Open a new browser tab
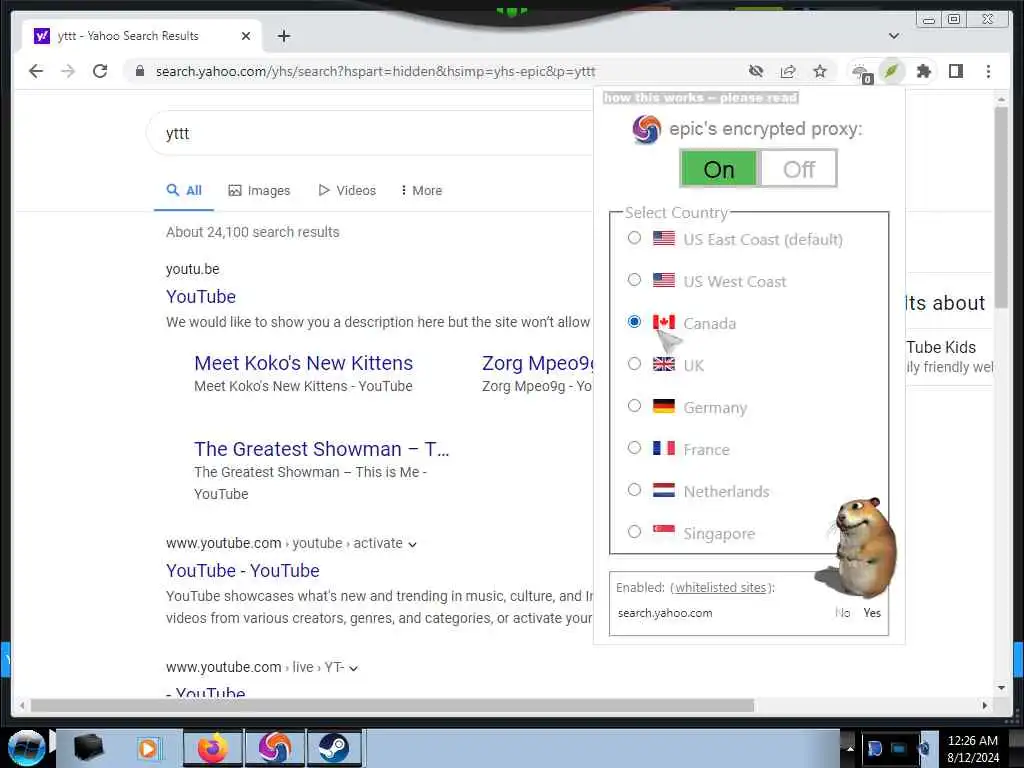The height and width of the screenshot is (768, 1024). click(x=283, y=36)
